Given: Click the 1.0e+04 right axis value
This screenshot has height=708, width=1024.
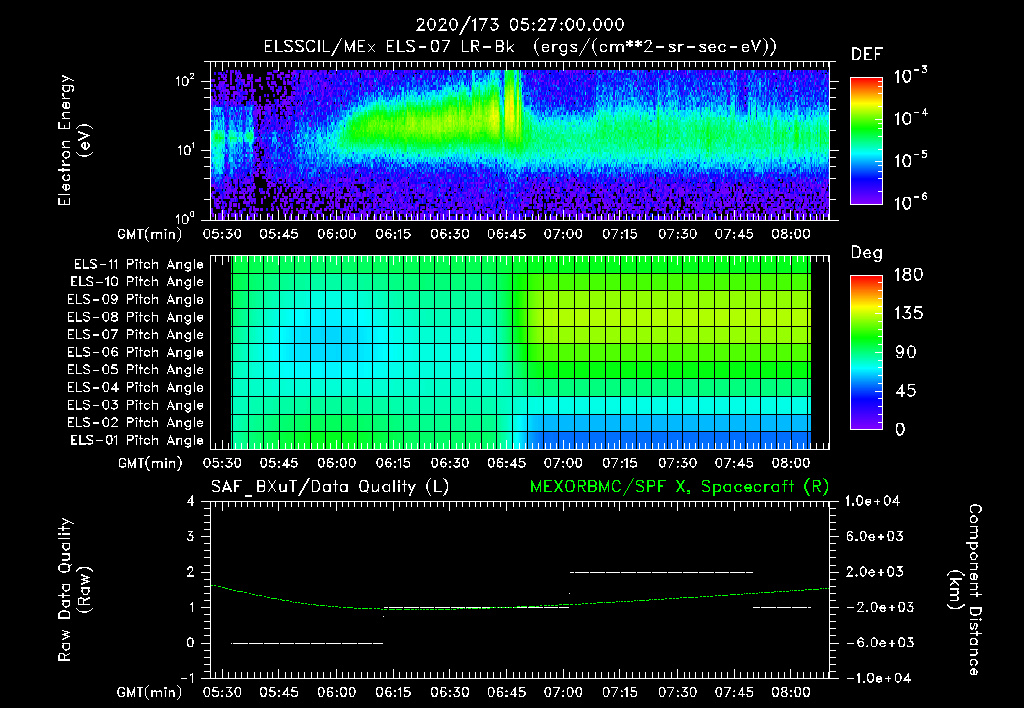Looking at the screenshot, I should 872,501.
